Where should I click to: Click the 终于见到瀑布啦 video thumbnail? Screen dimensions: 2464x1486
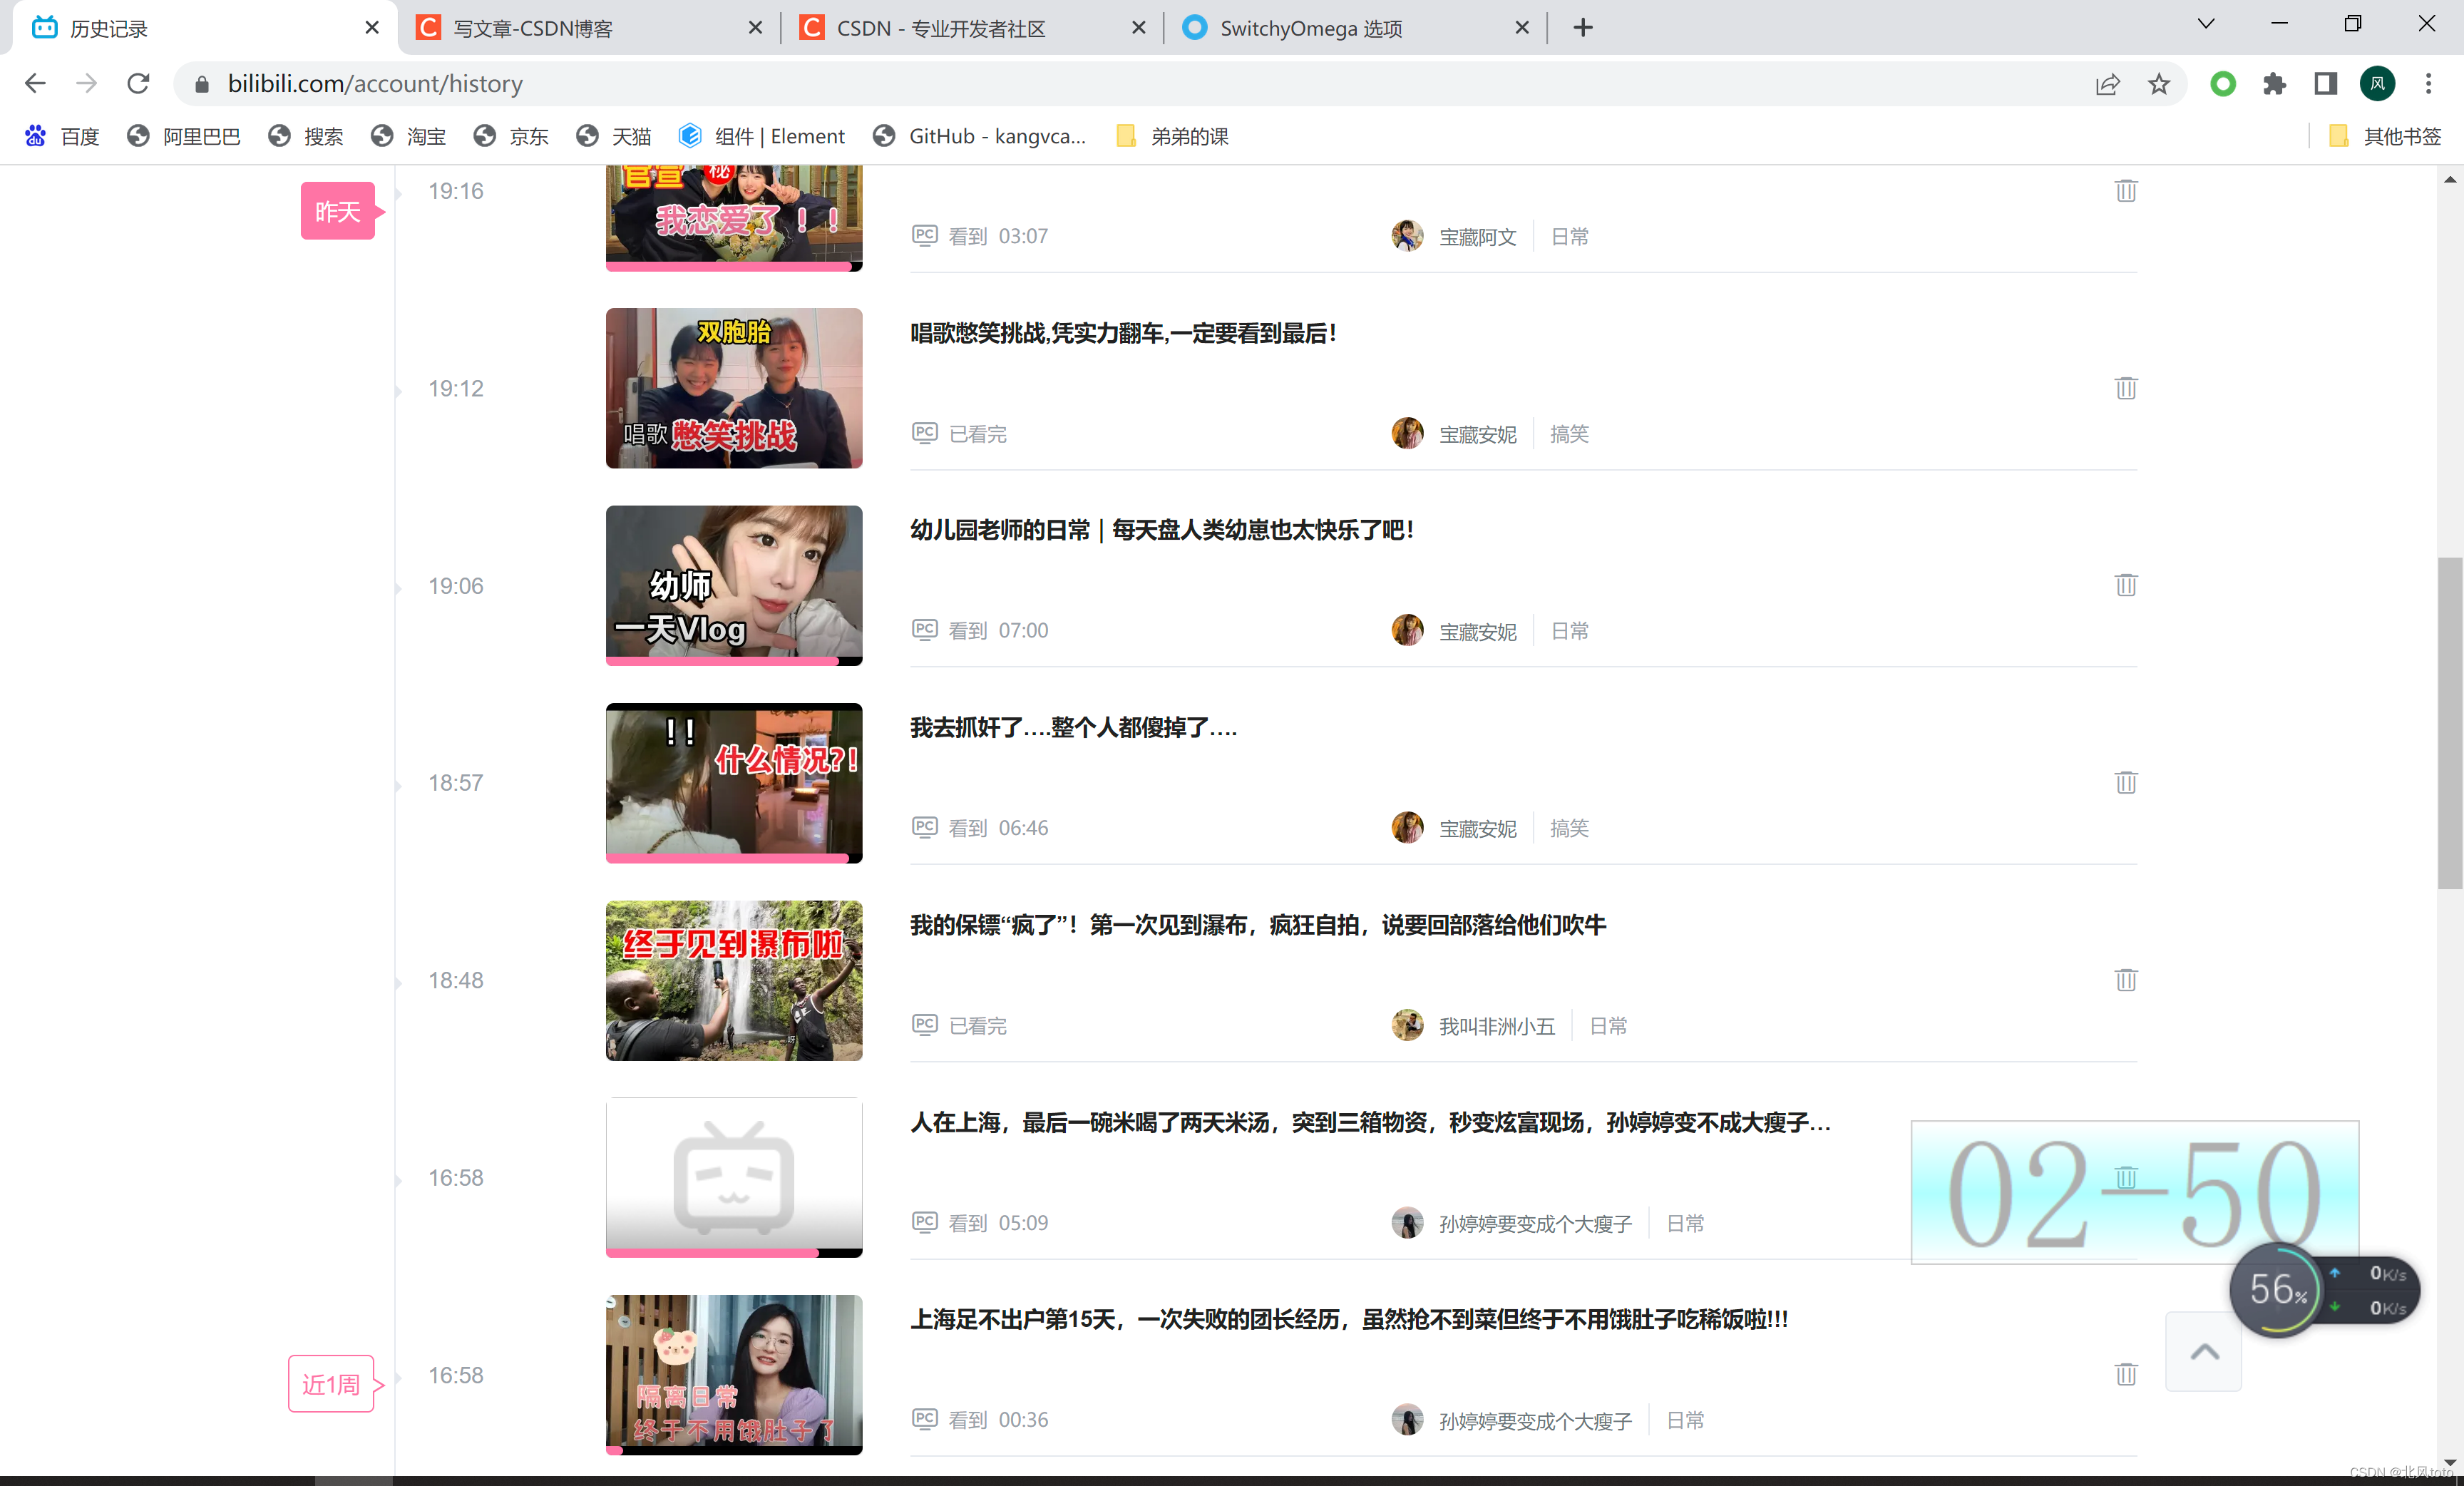[733, 980]
